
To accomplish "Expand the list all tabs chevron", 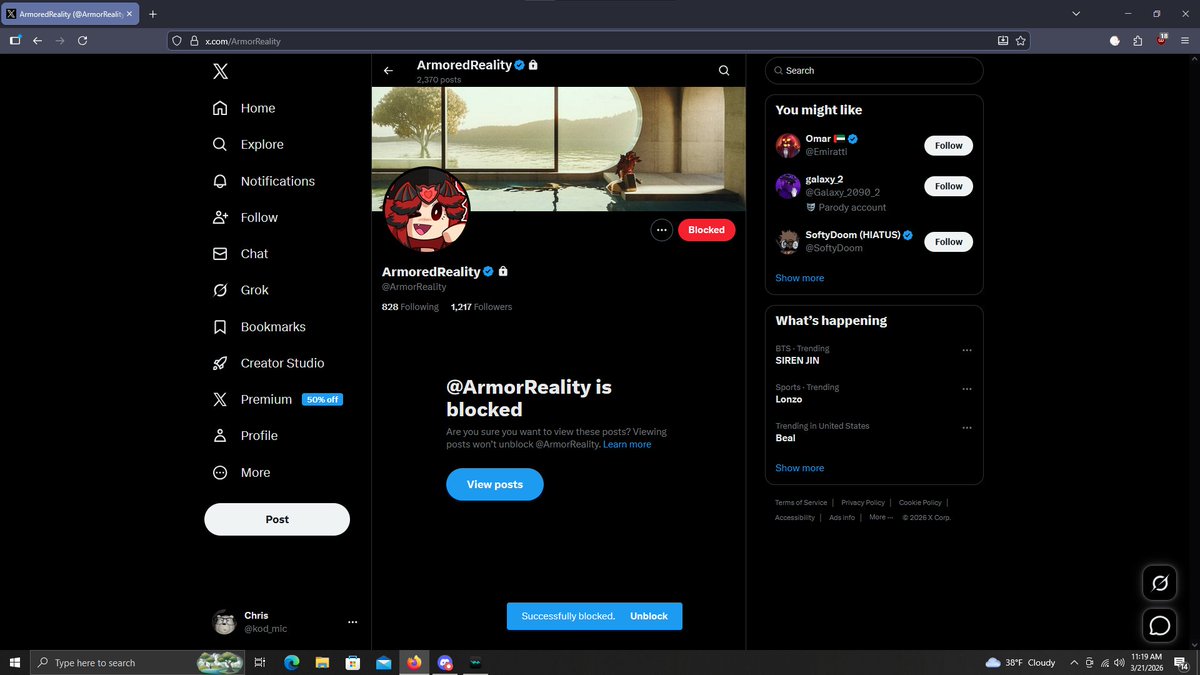I will [1076, 14].
